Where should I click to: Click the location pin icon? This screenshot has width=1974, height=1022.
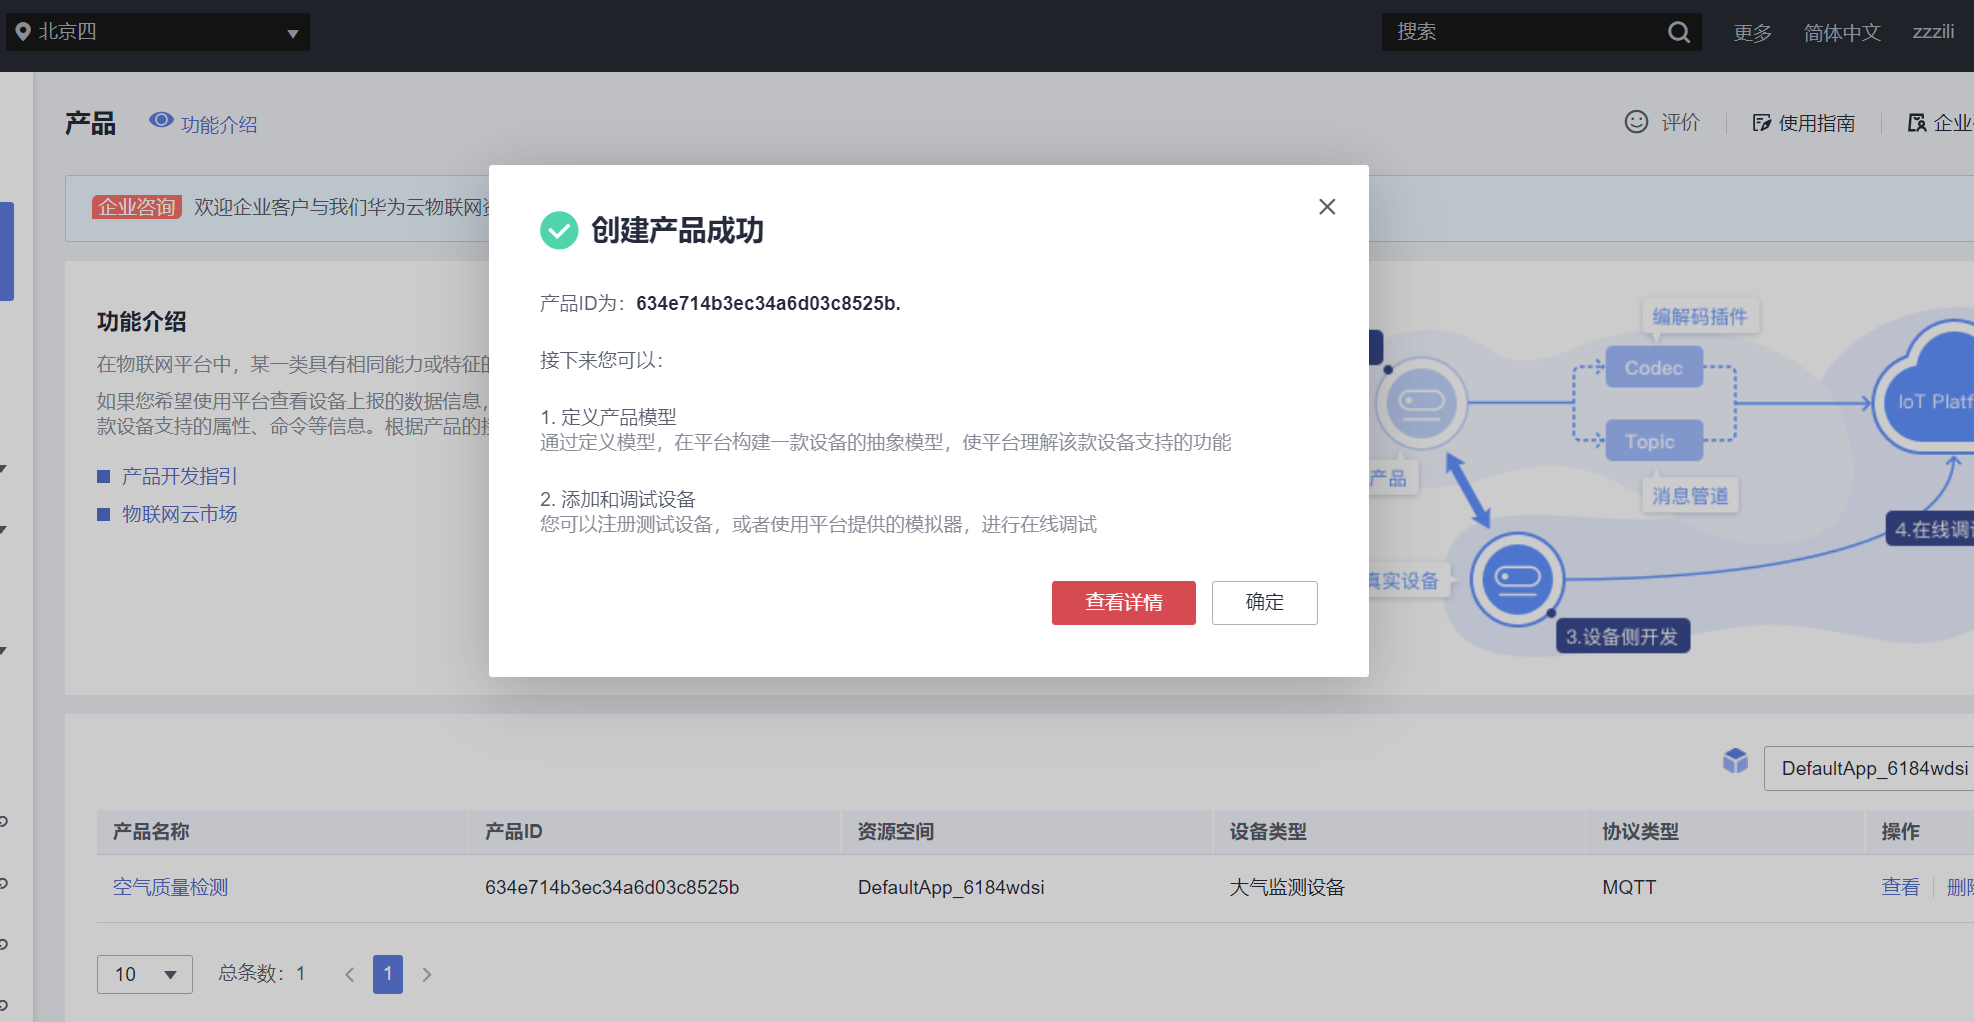(23, 32)
